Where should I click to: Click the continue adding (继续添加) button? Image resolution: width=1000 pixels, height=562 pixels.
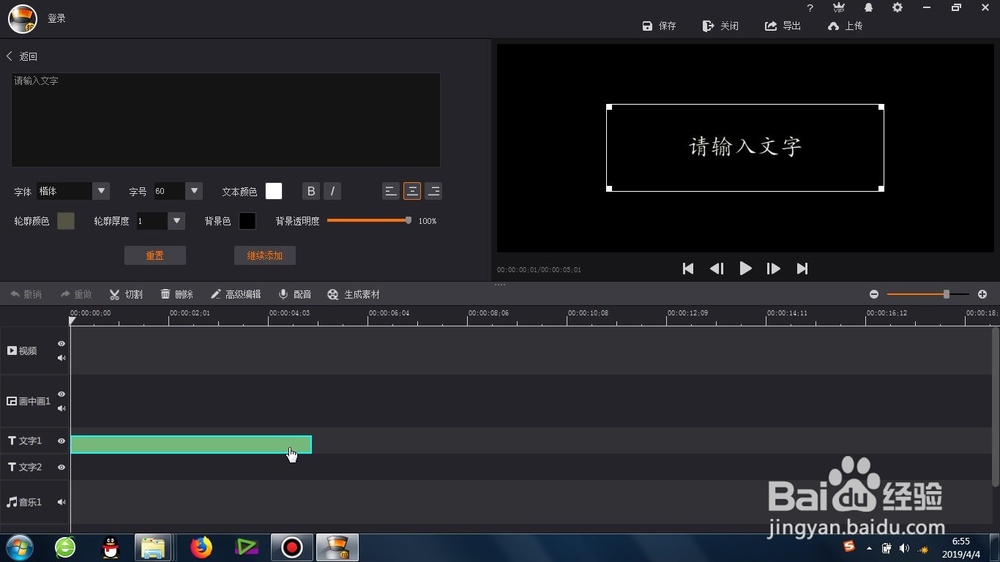(265, 255)
